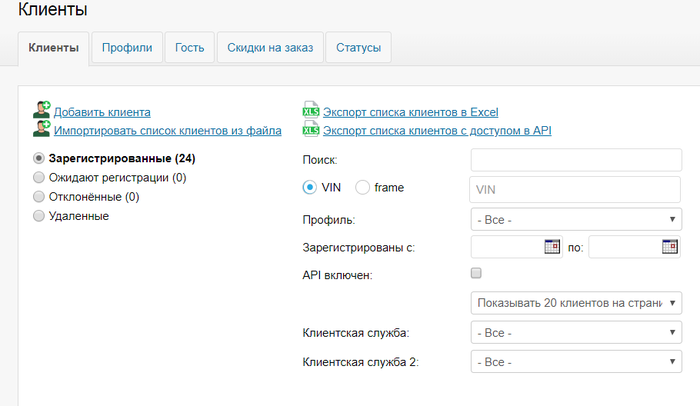Screen dimensions: 700x406
Task: Click the Поиск text field
Action: tap(576, 160)
